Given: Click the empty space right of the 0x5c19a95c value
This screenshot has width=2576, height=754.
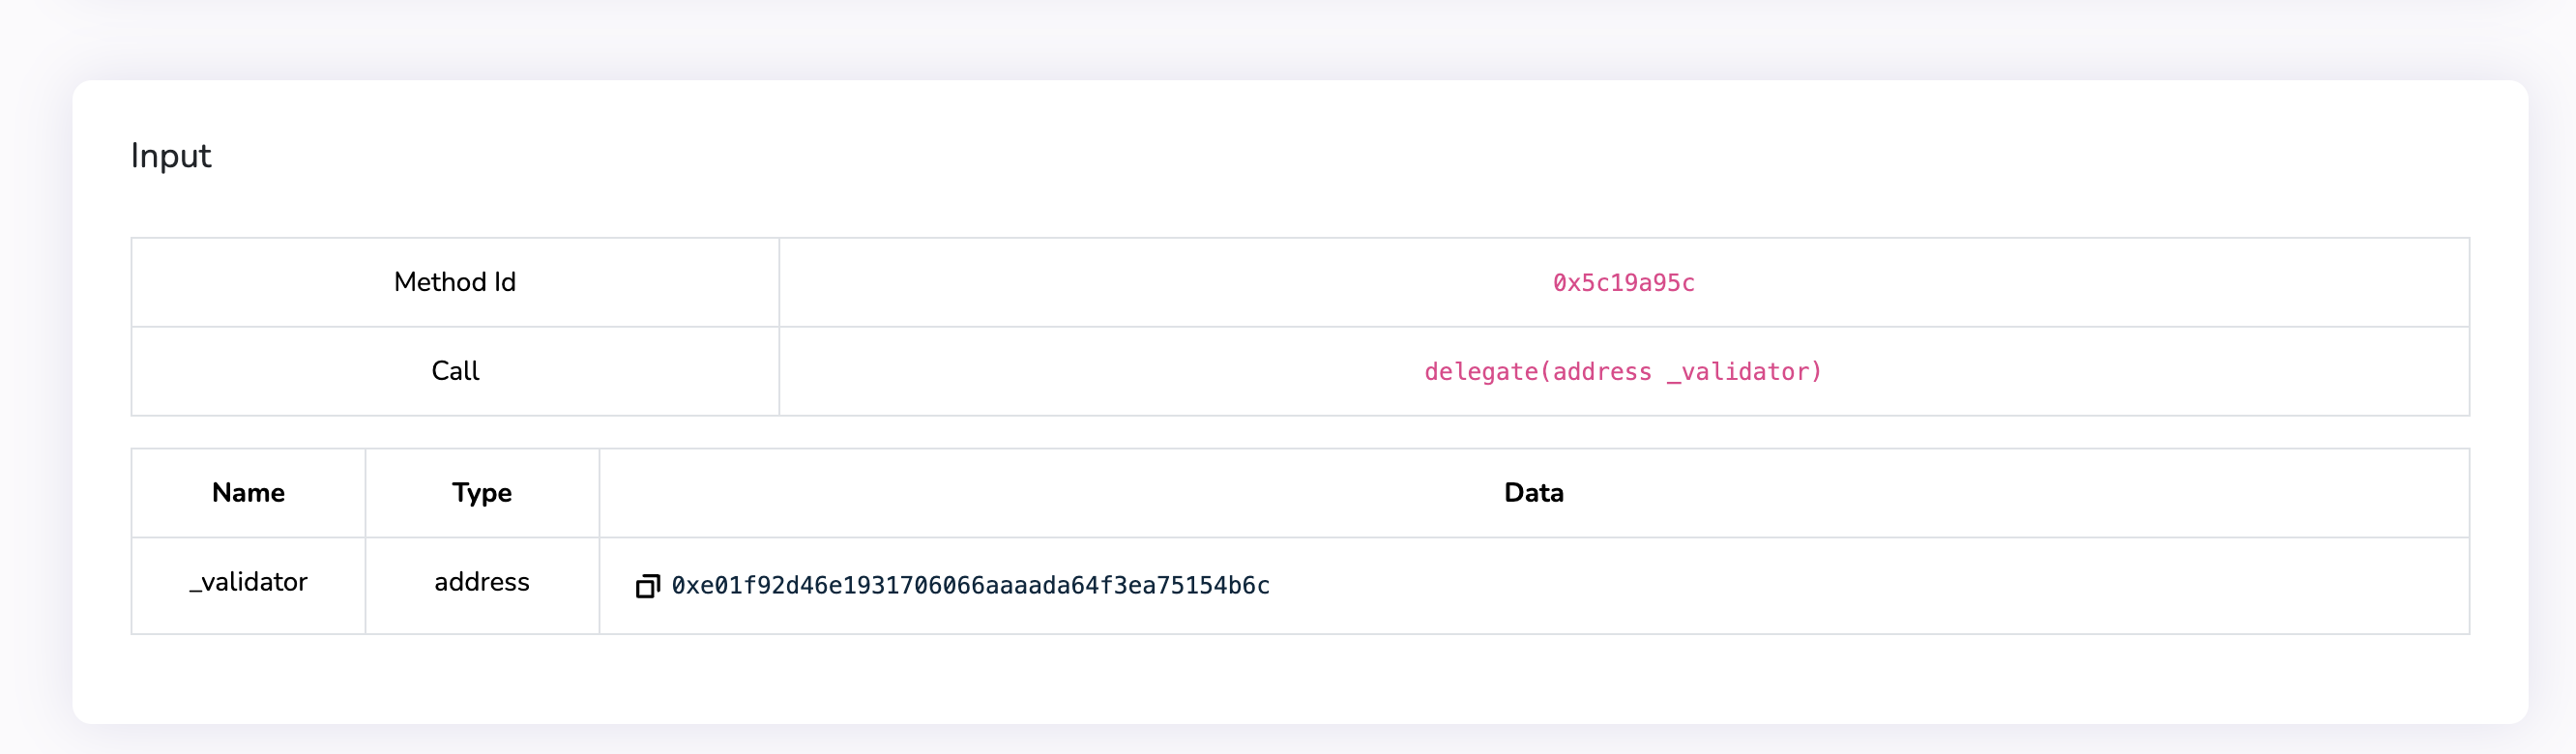Looking at the screenshot, I should point(2100,283).
